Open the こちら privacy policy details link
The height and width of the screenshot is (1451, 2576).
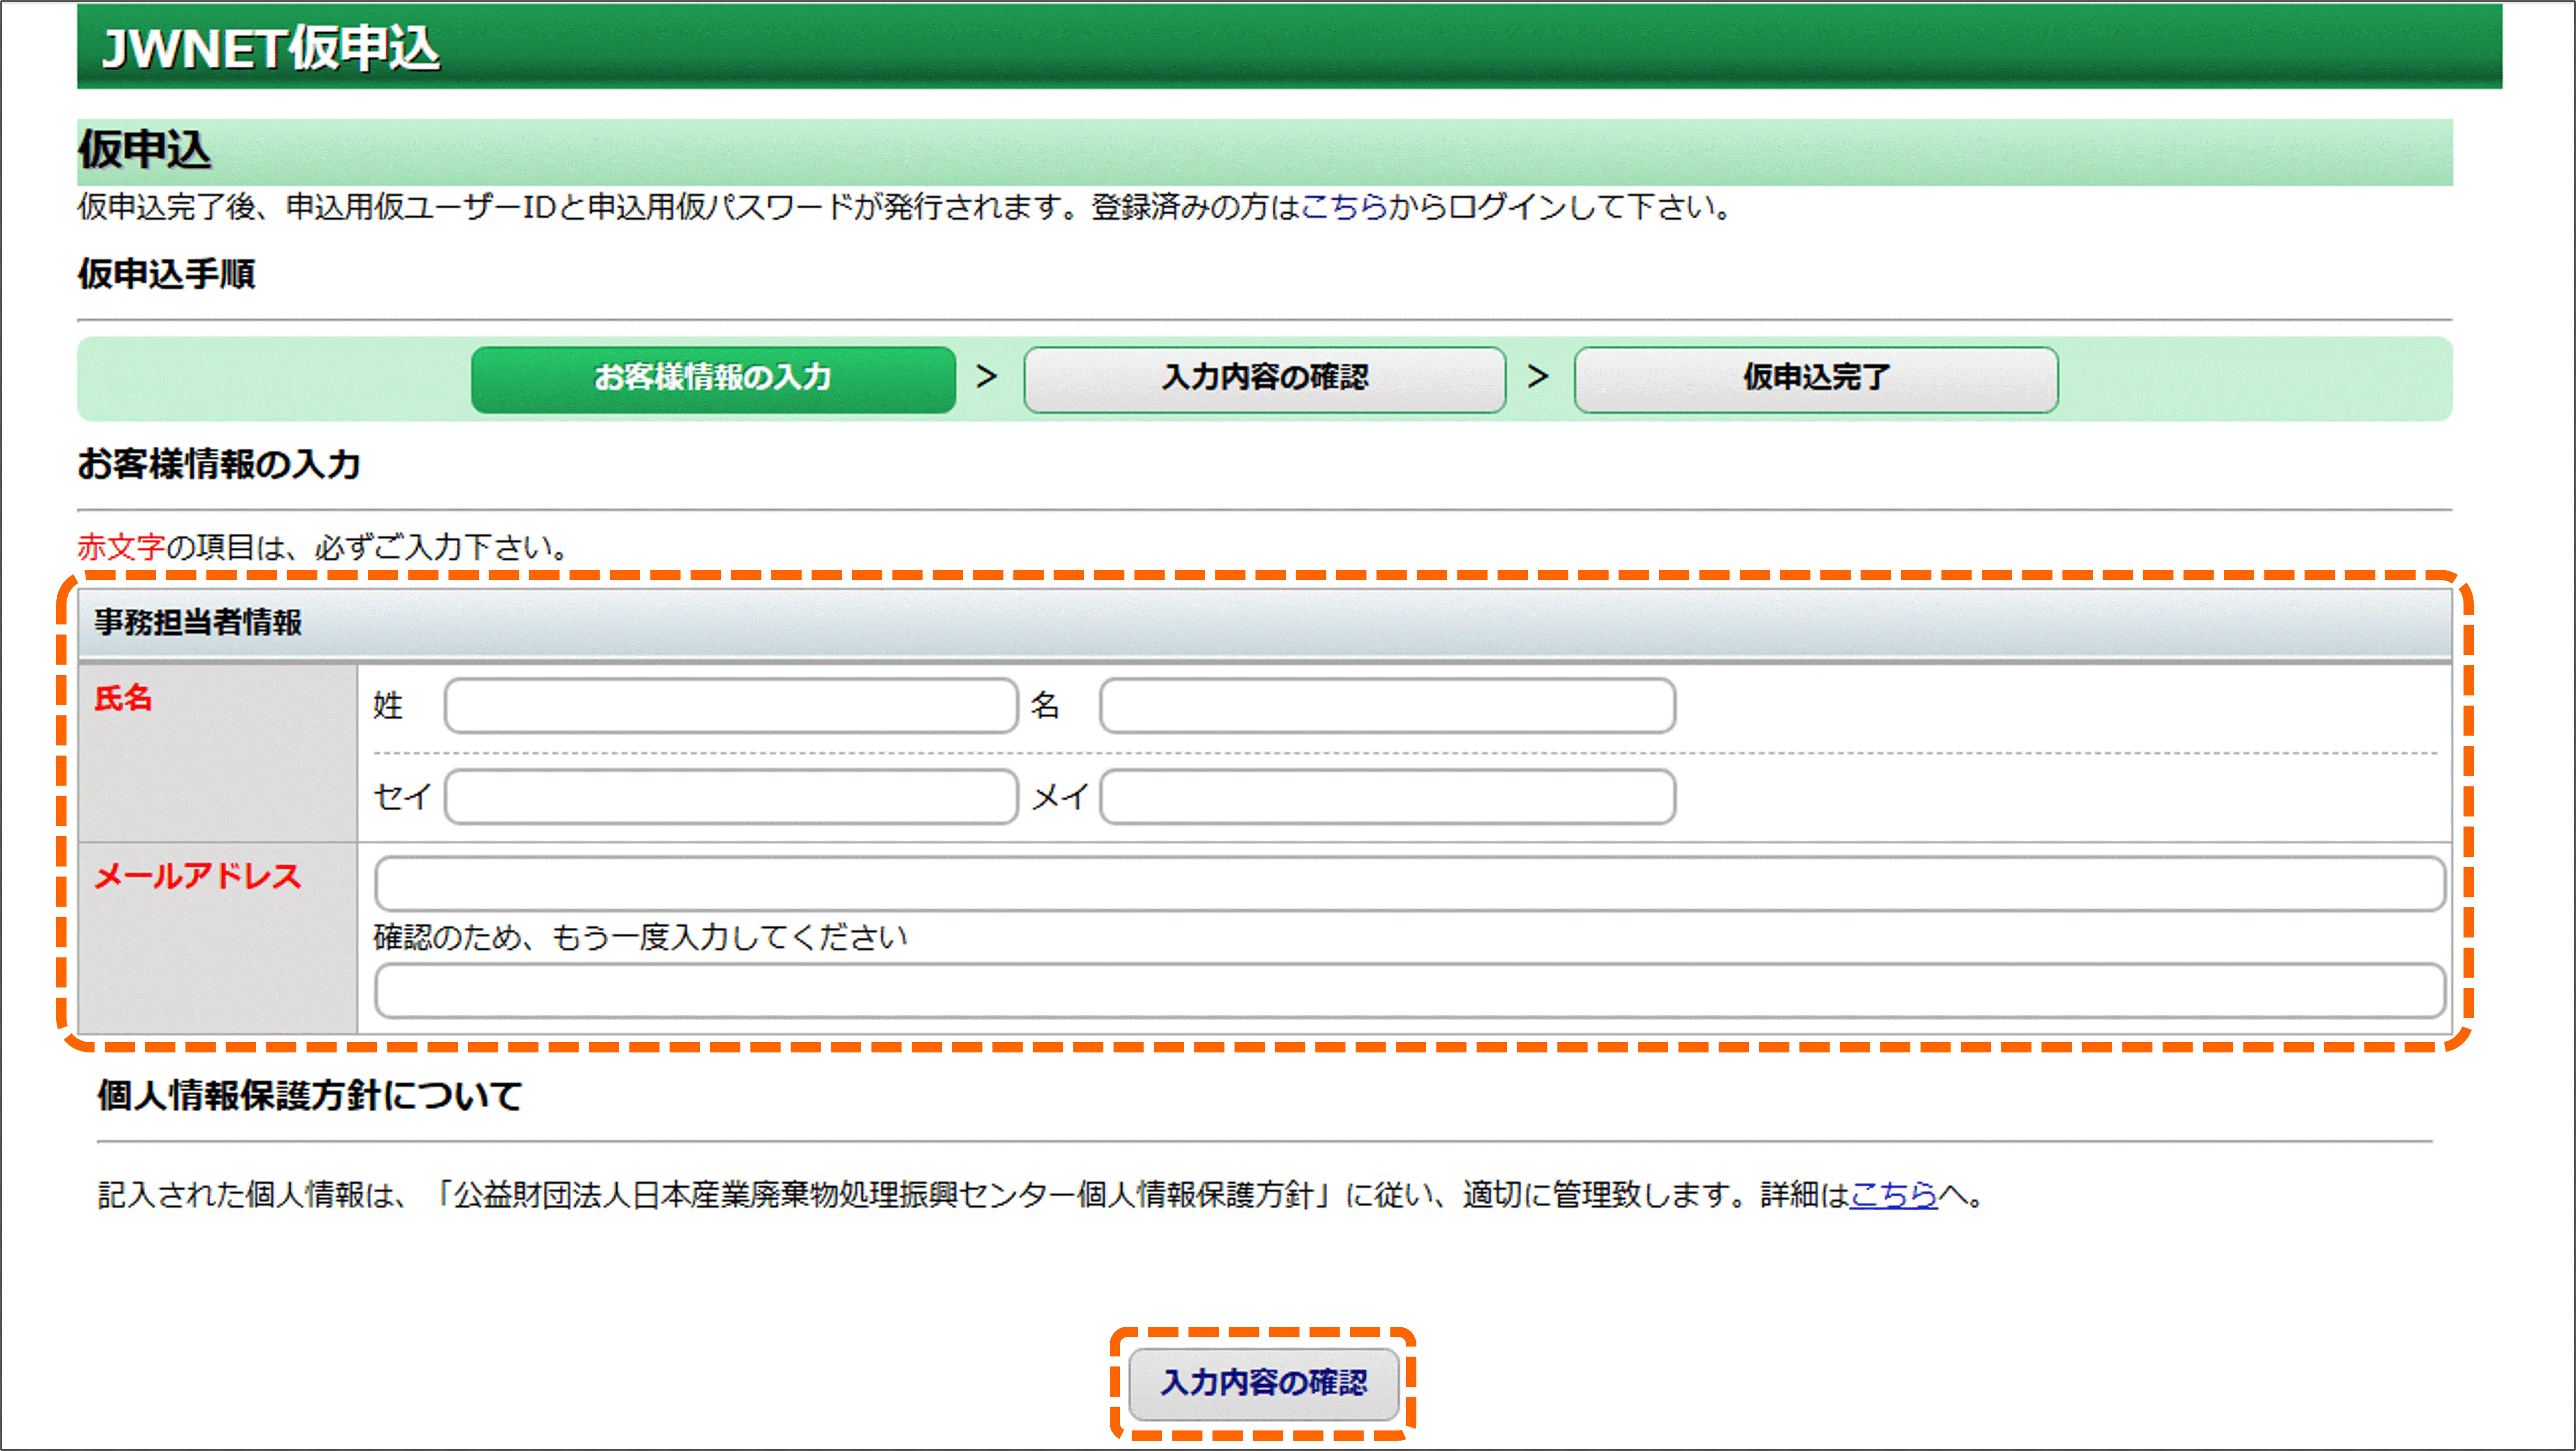tap(1893, 1195)
